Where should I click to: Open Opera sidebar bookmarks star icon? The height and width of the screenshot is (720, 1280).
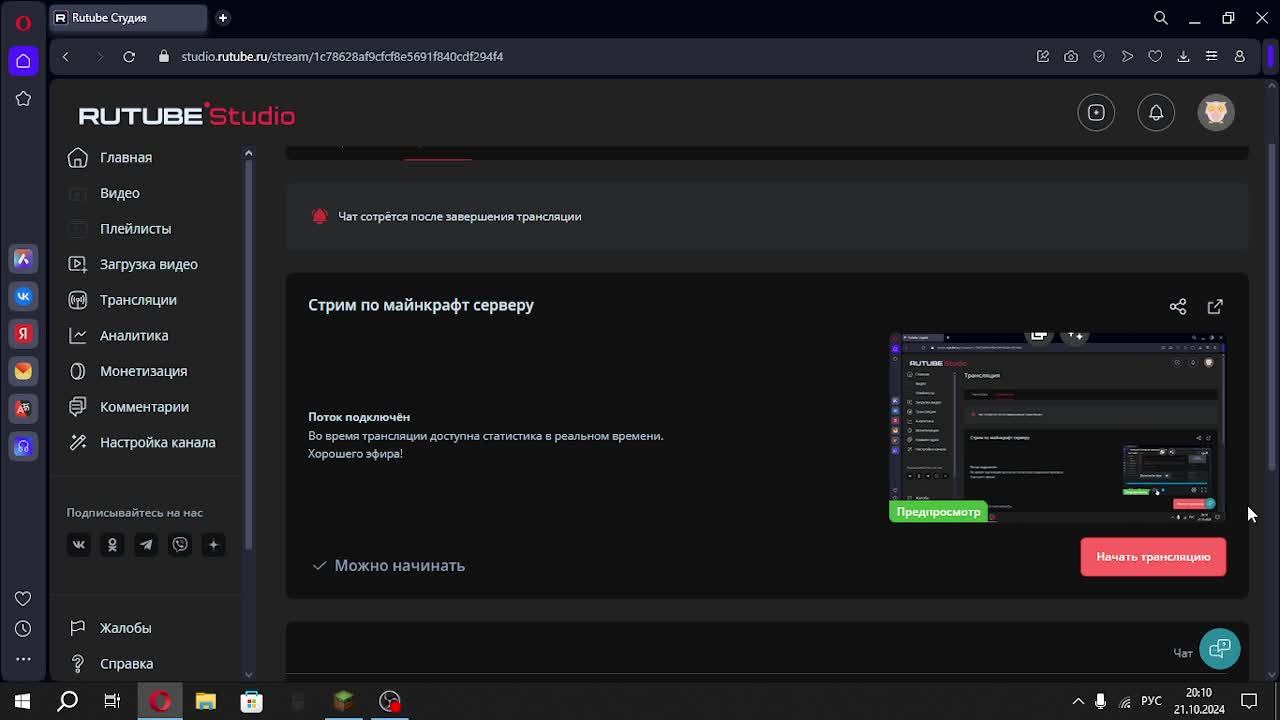23,99
